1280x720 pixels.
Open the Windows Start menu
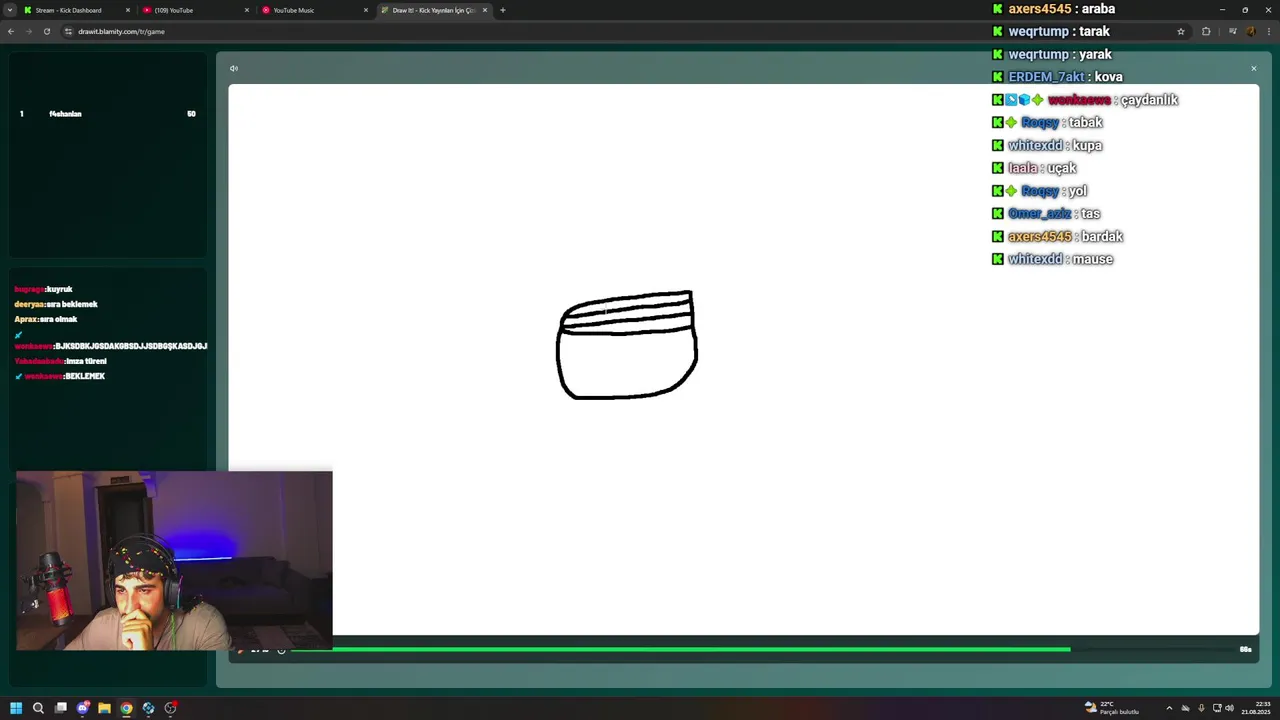(x=16, y=708)
